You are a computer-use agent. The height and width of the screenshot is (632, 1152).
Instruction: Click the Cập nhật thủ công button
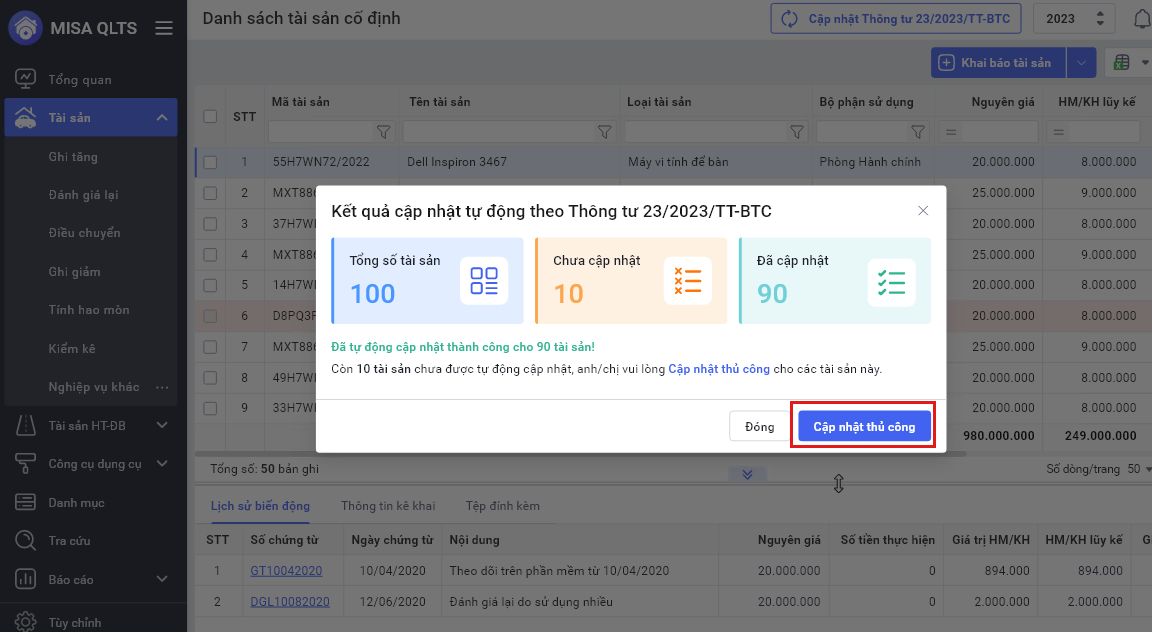pyautogui.click(x=864, y=427)
